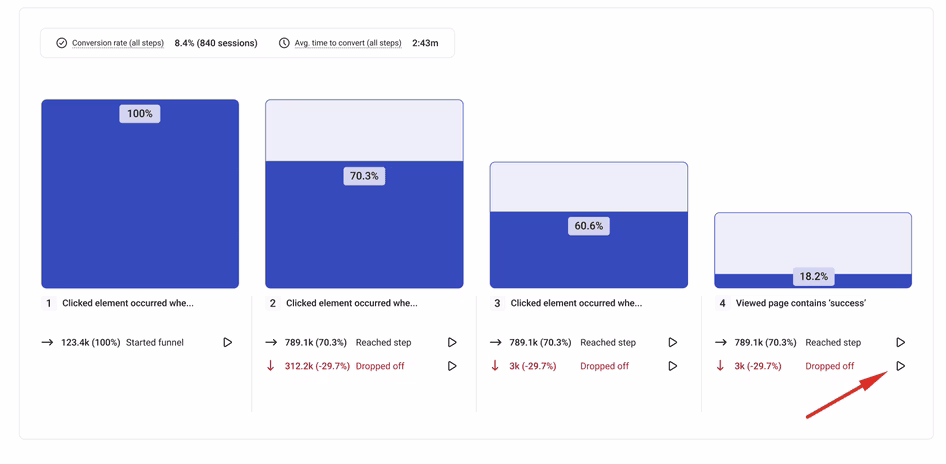Play step 4 Reached step sessions

click(901, 342)
